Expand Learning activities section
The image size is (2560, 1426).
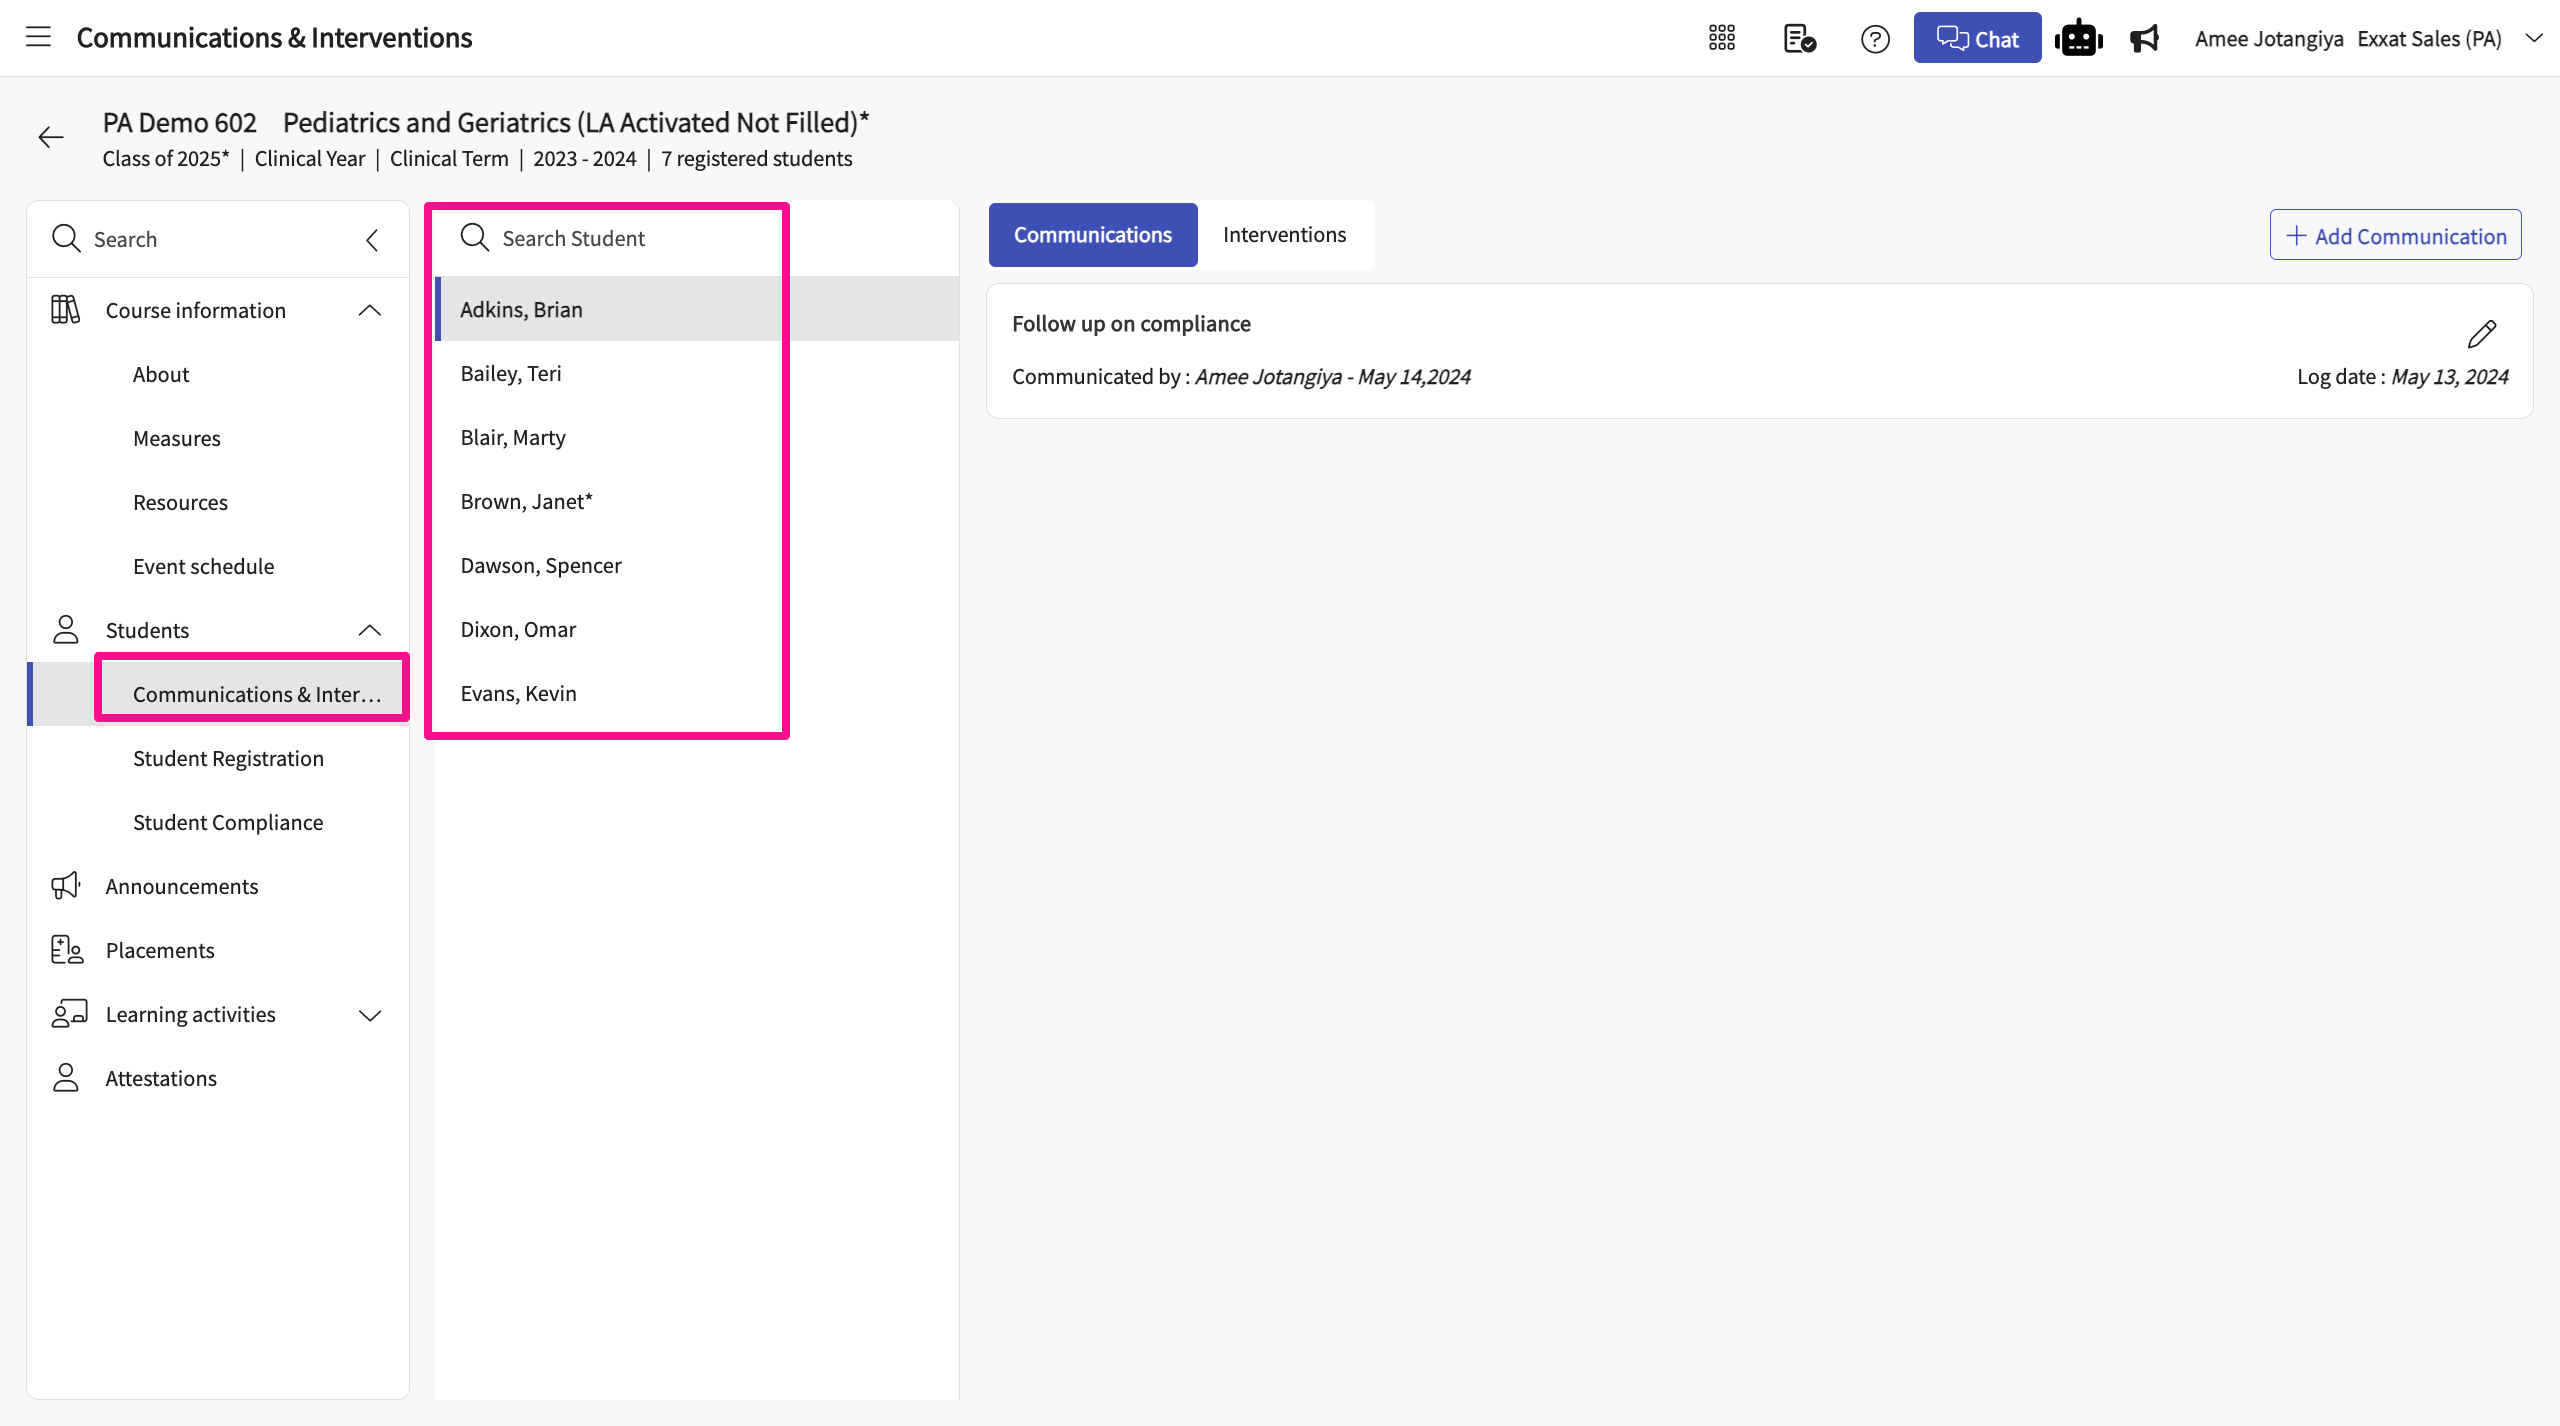pyautogui.click(x=369, y=1014)
